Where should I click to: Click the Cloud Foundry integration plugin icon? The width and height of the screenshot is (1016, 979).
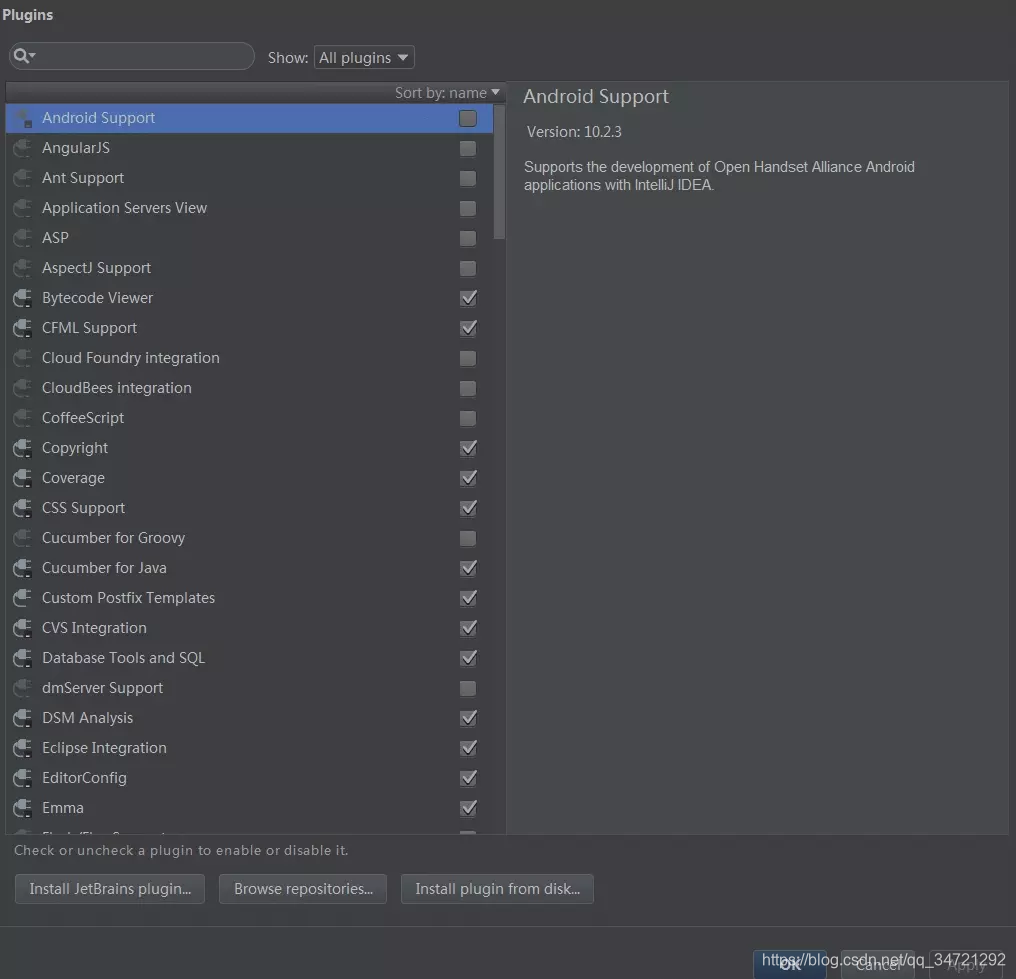23,358
